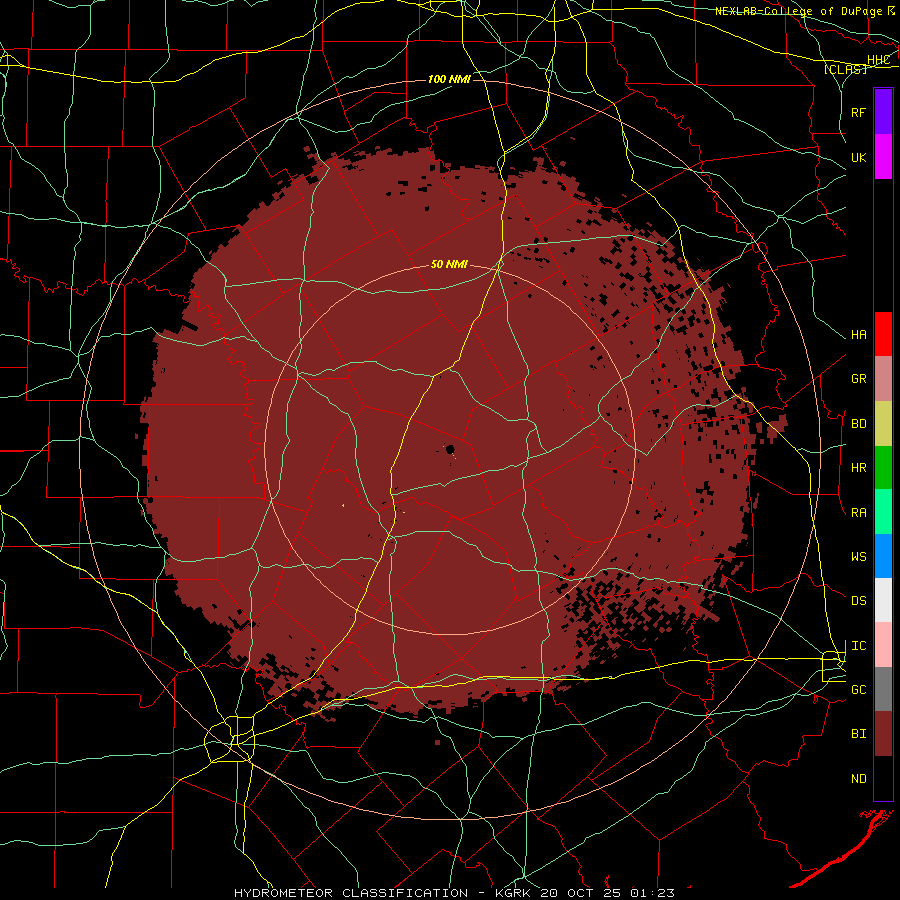Pick the HR green legend swatch
The height and width of the screenshot is (900, 900).
(883, 468)
